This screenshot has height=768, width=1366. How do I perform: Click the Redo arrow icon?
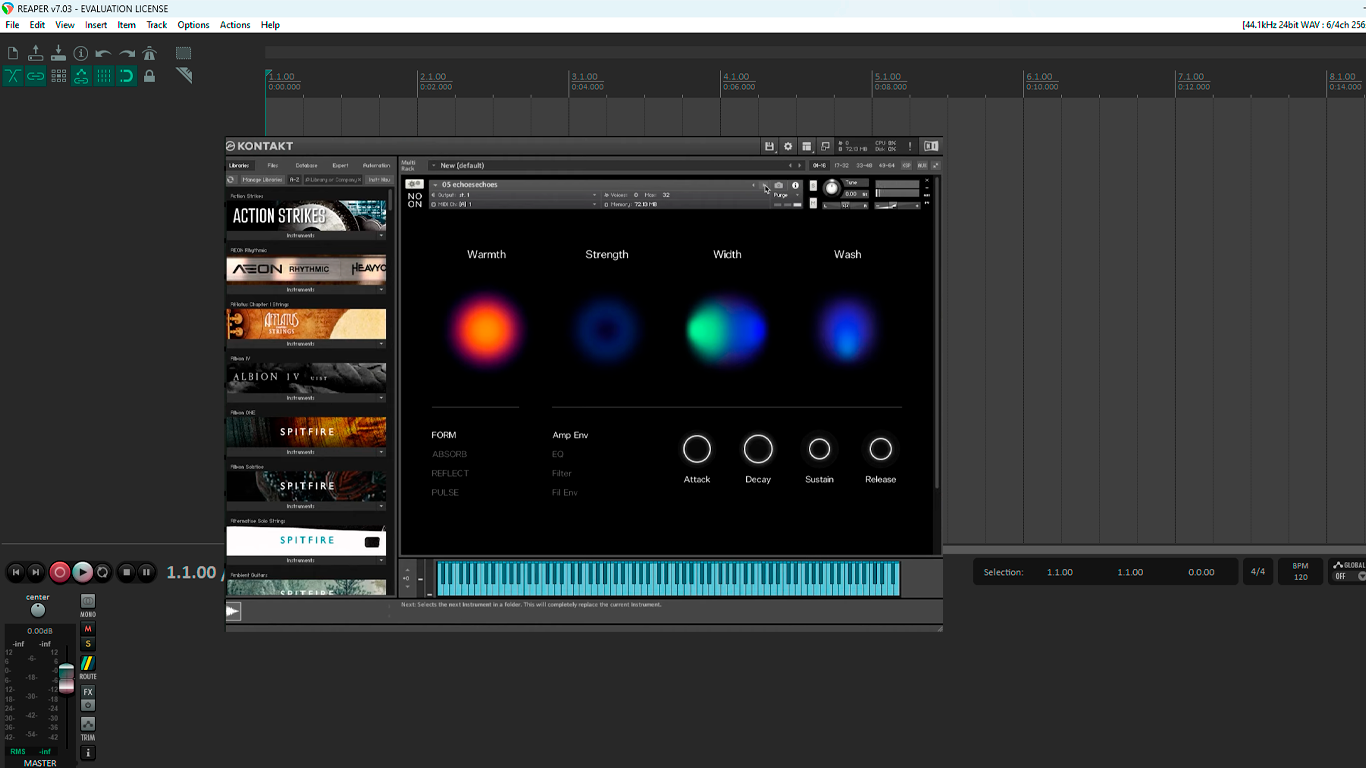tap(127, 53)
